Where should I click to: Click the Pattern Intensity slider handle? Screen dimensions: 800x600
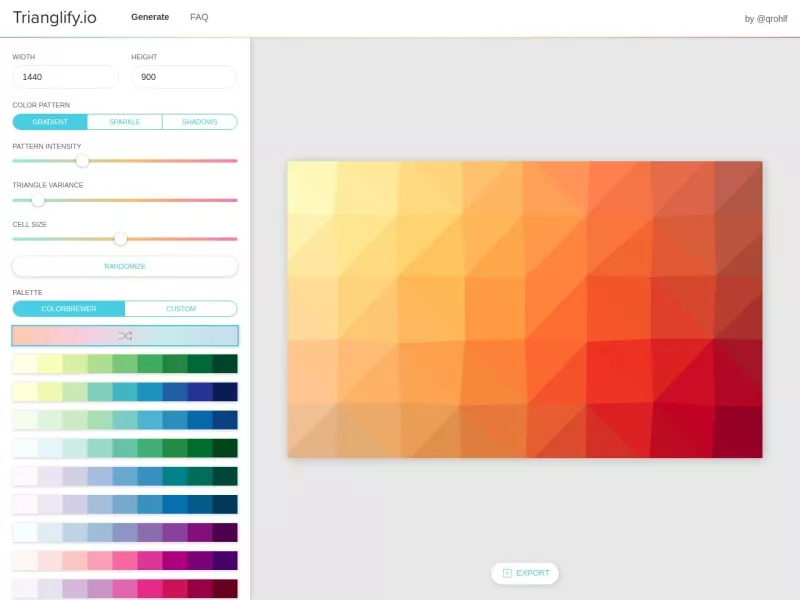coord(82,161)
